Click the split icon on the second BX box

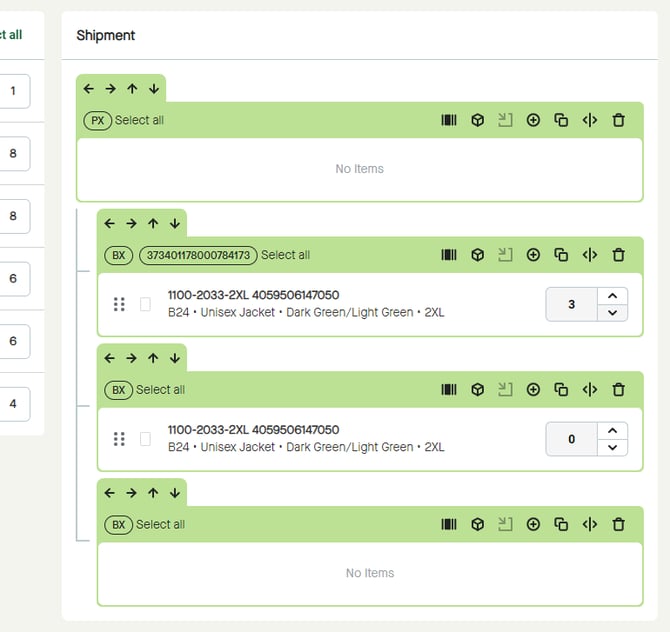[590, 390]
